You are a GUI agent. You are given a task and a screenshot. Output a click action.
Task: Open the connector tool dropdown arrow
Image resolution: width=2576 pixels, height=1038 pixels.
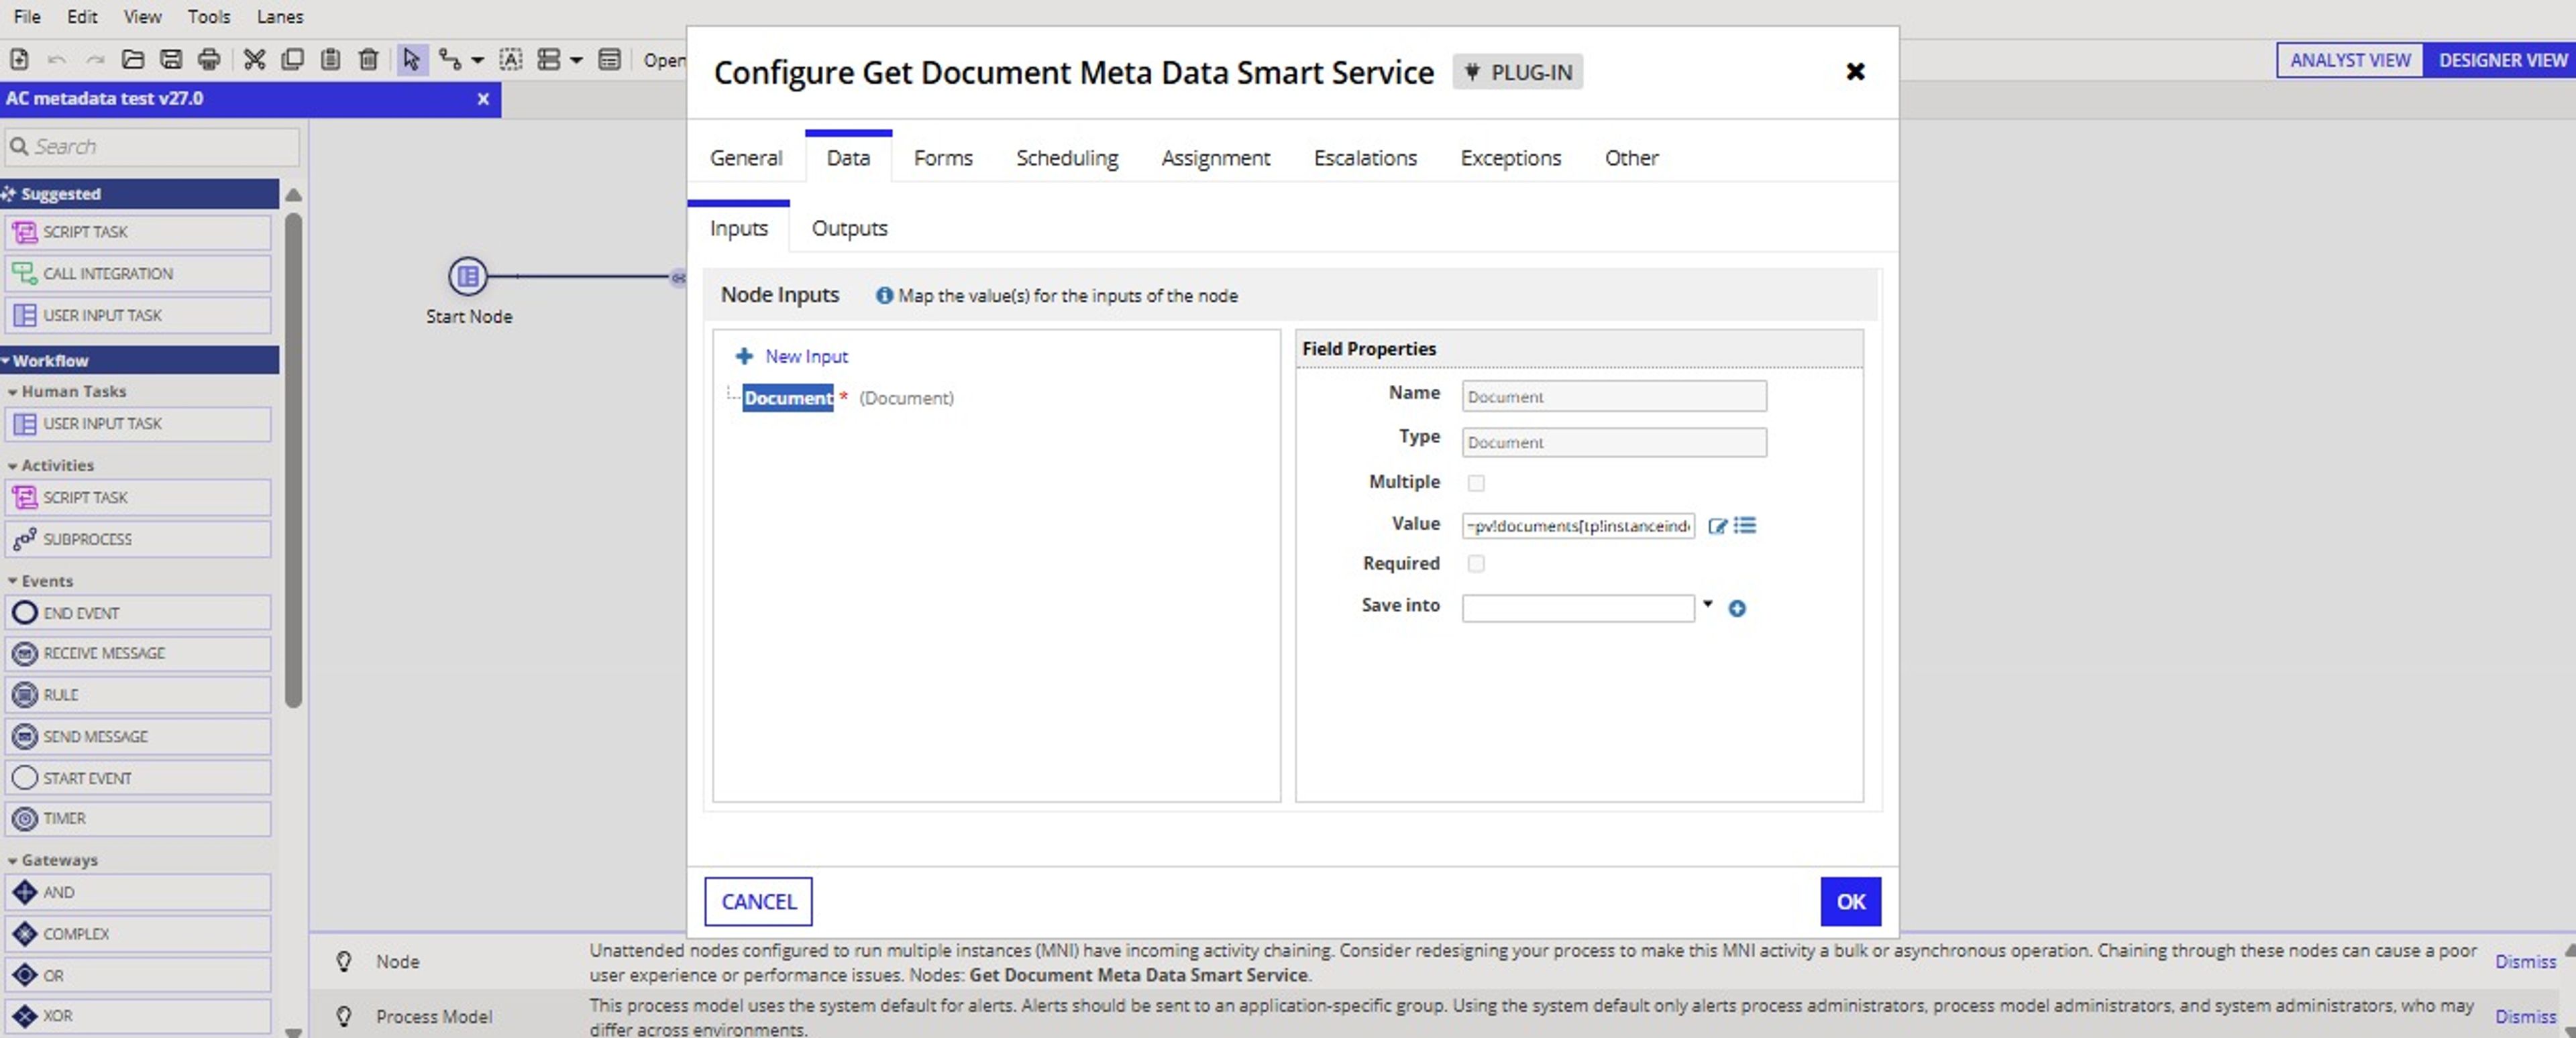tap(478, 61)
